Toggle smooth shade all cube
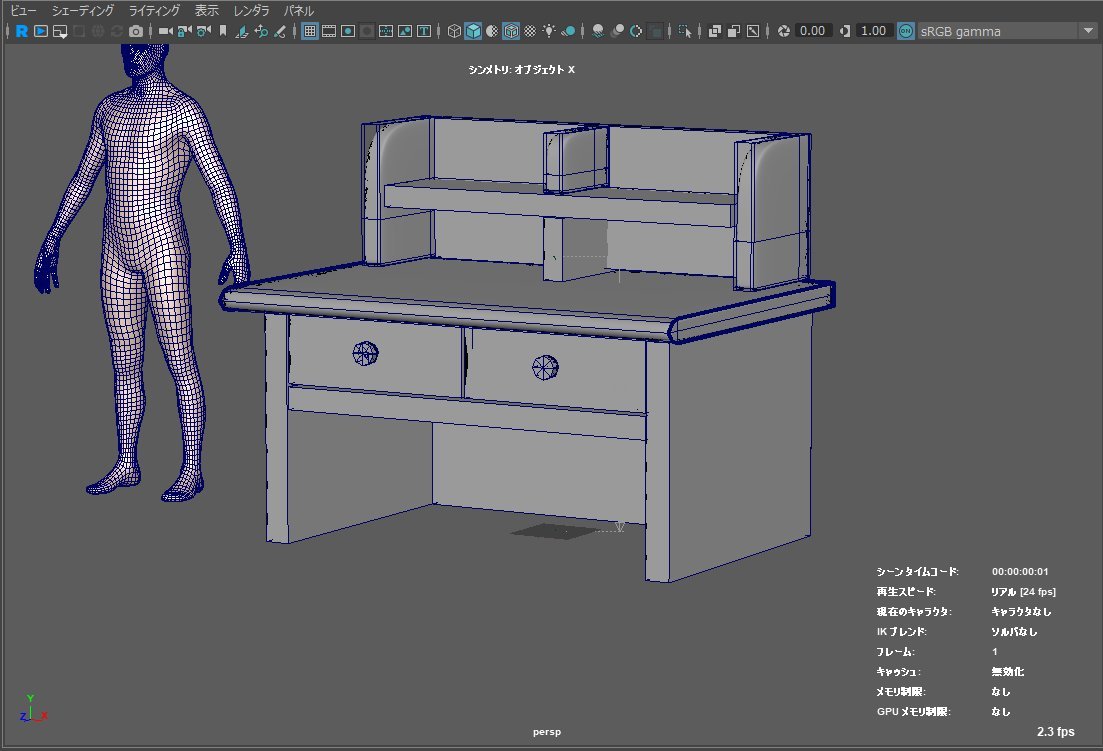The width and height of the screenshot is (1103, 751). 473,31
